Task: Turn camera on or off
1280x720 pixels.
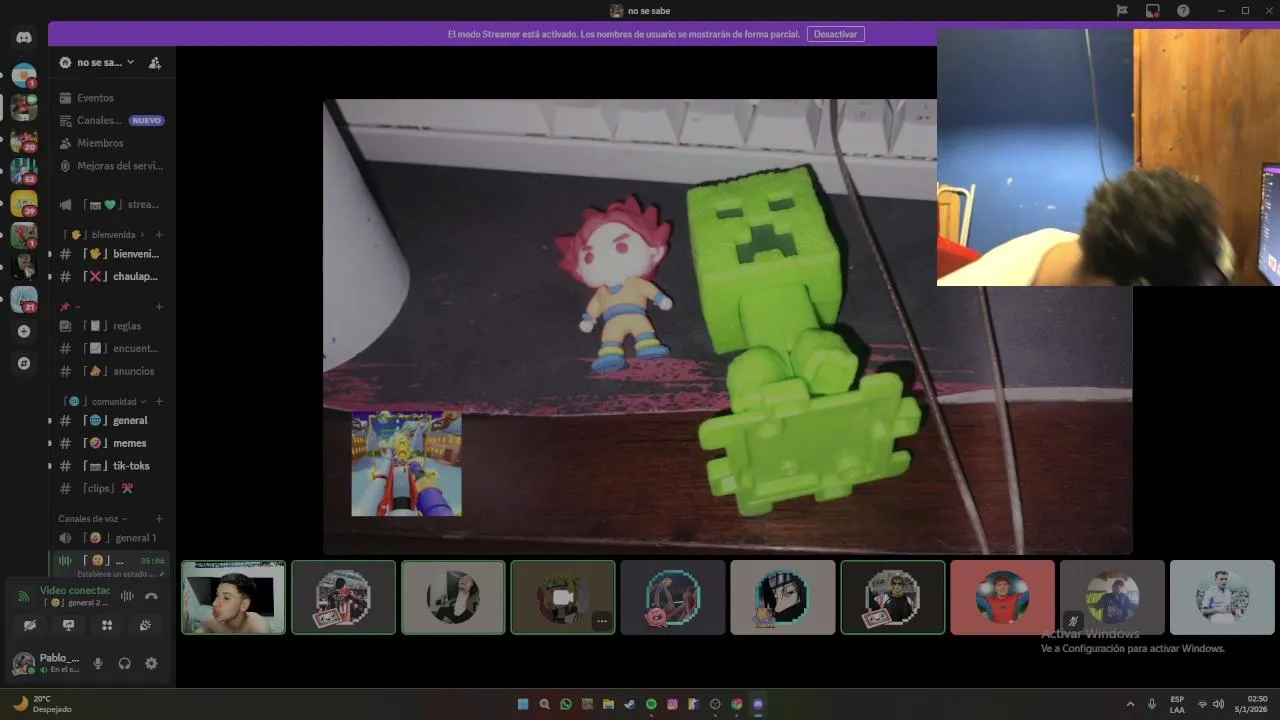Action: pyautogui.click(x=30, y=625)
